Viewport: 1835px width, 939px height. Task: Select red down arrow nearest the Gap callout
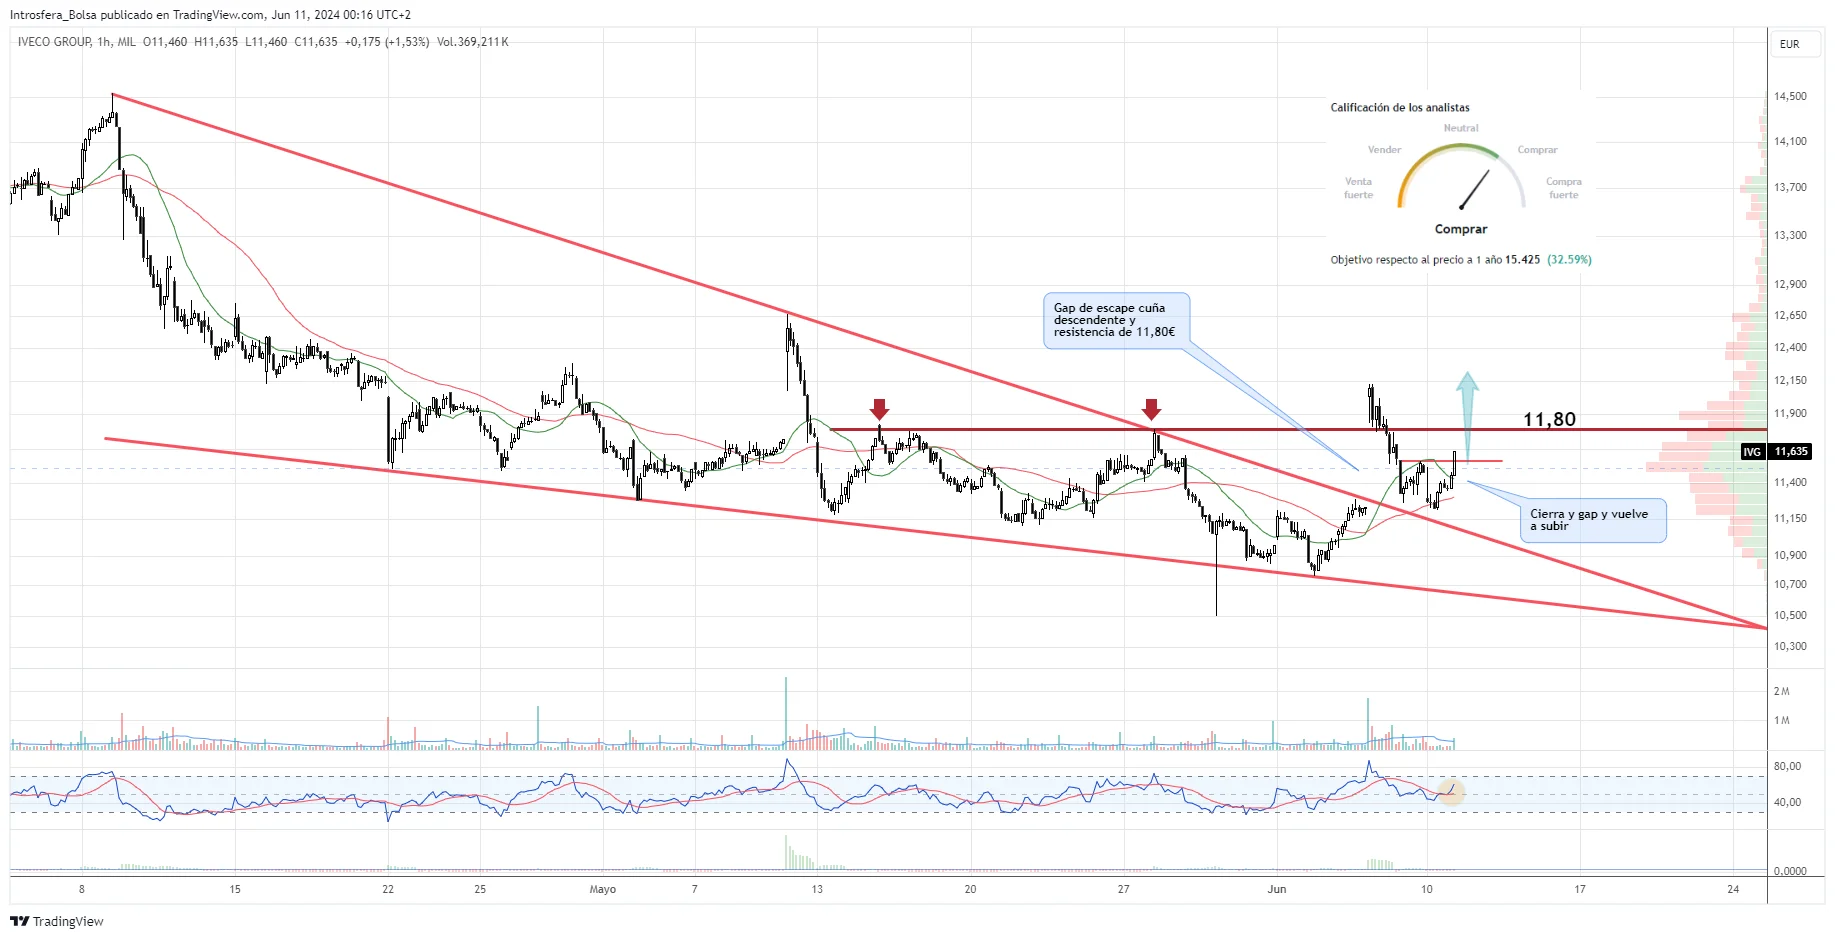(1151, 408)
